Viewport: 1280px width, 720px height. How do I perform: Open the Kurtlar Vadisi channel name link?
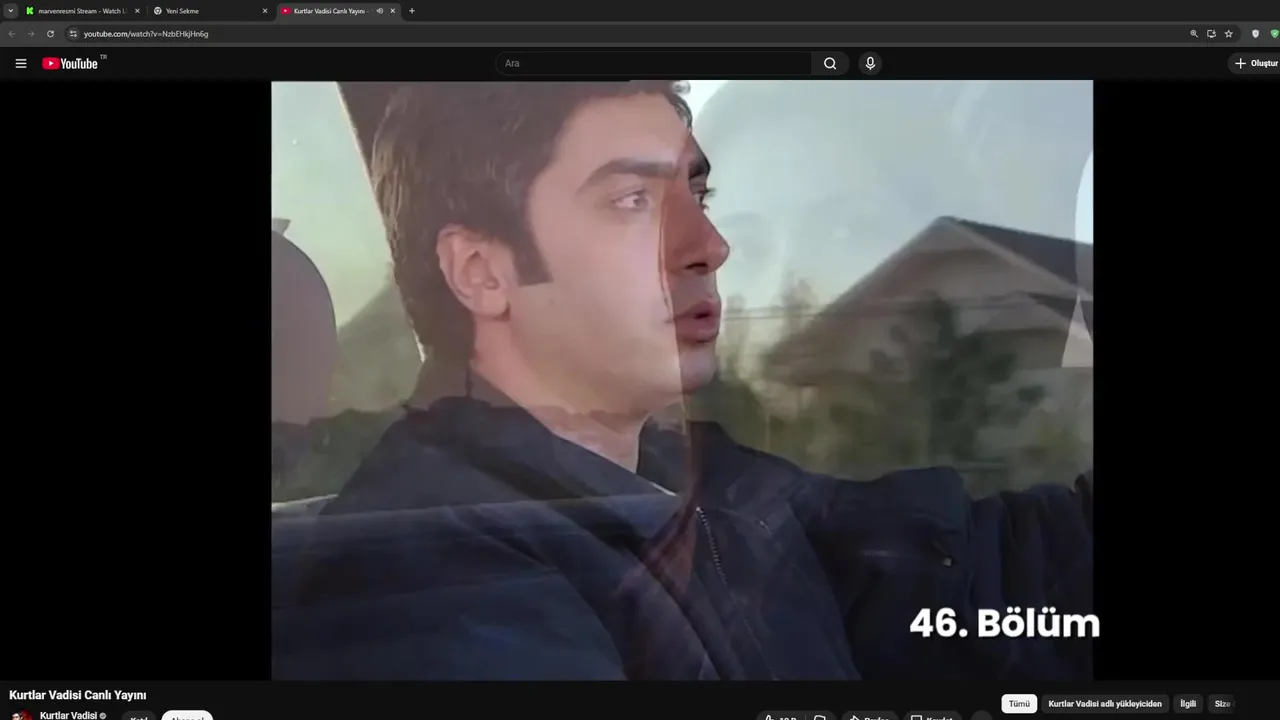[x=68, y=715]
